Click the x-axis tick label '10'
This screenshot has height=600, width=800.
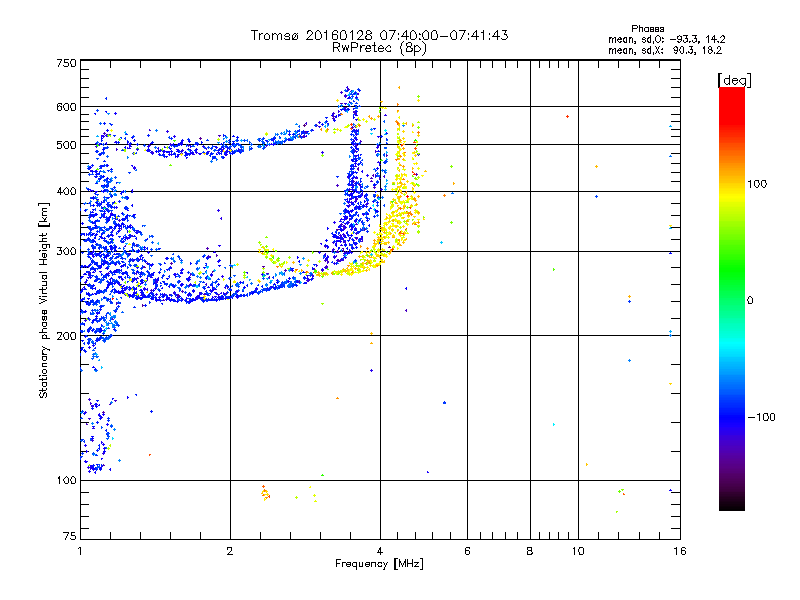tap(578, 551)
